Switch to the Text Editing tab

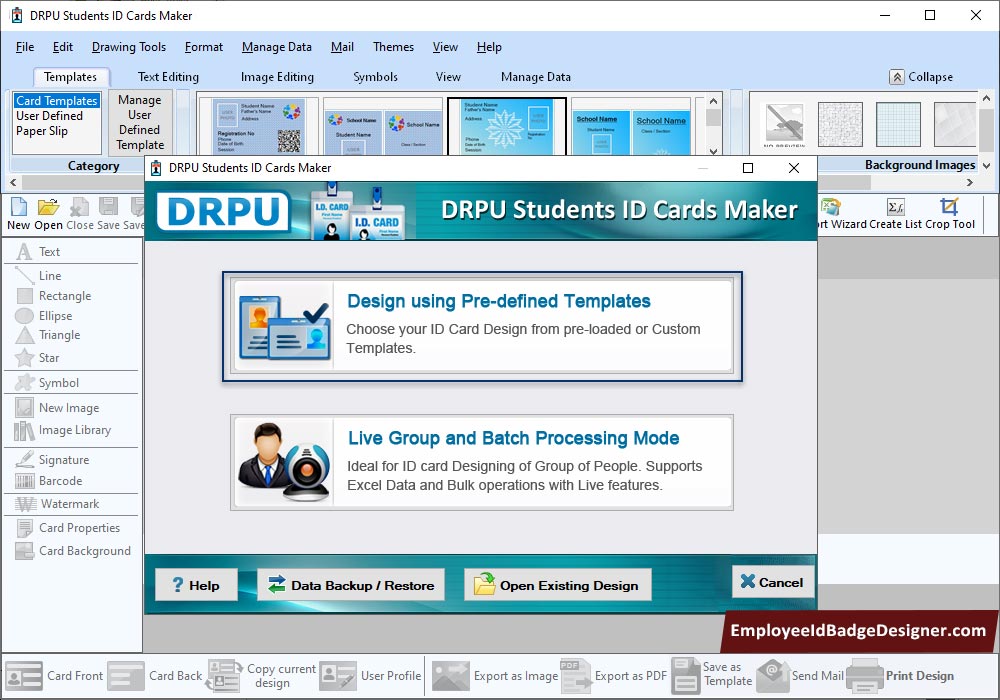(168, 77)
